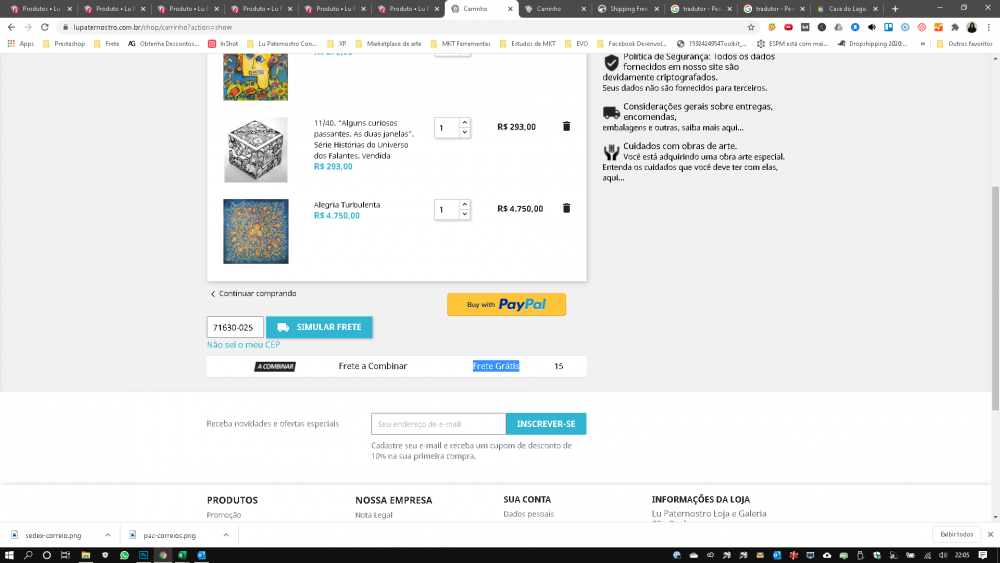
Task: Click the Continuar comprando link
Action: coord(253,293)
